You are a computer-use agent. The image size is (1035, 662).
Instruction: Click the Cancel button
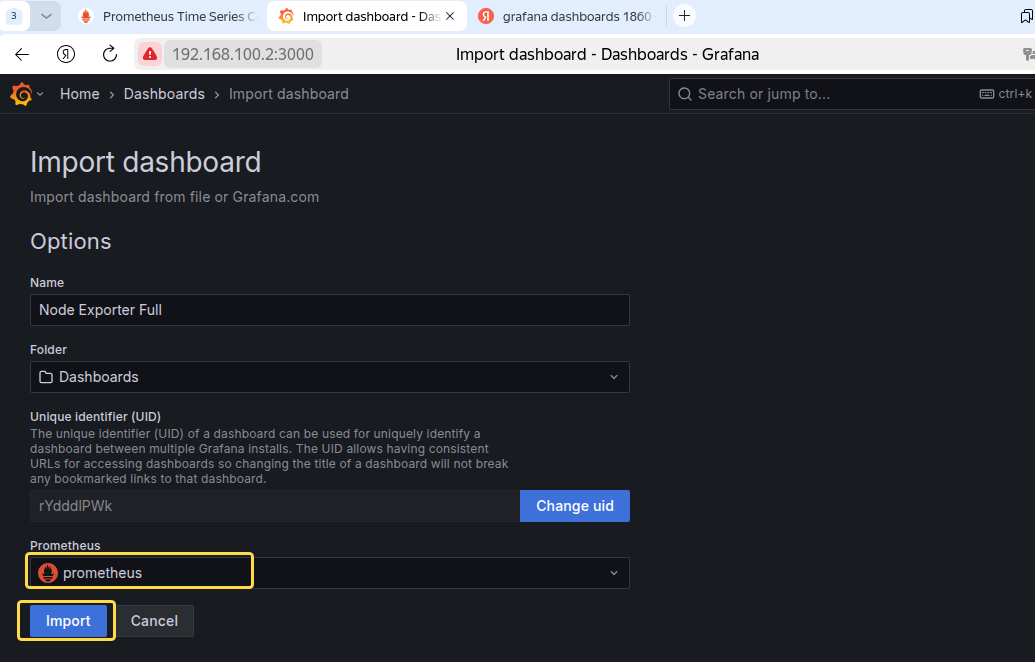pos(154,621)
